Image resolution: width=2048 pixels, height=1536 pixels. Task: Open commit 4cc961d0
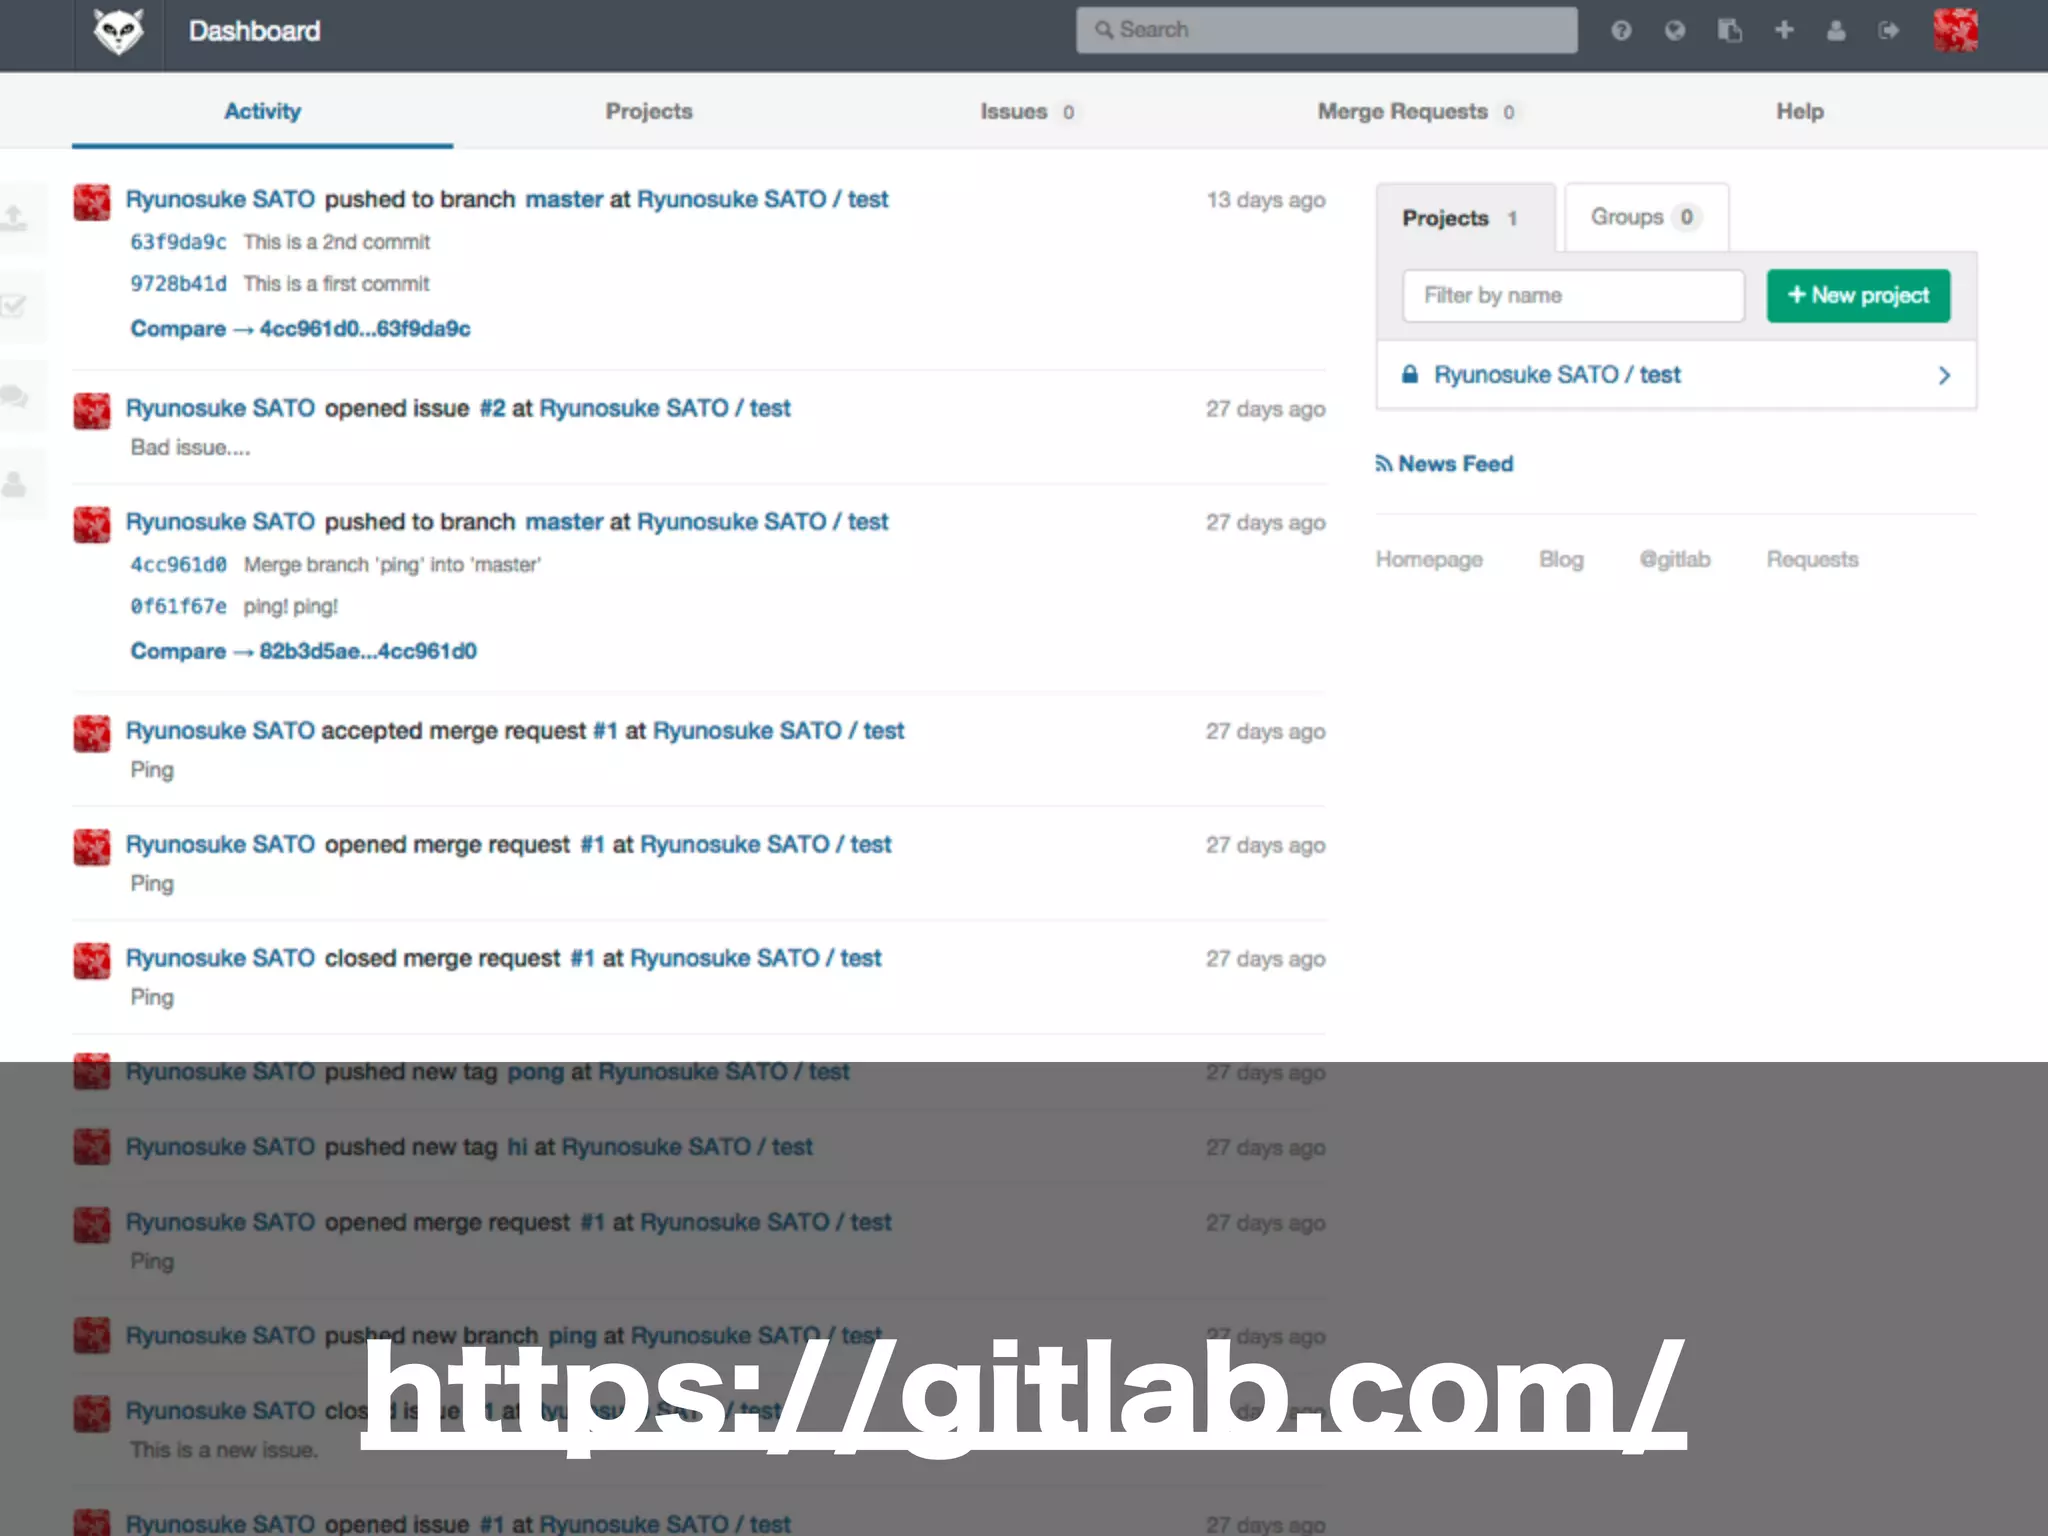tap(178, 565)
